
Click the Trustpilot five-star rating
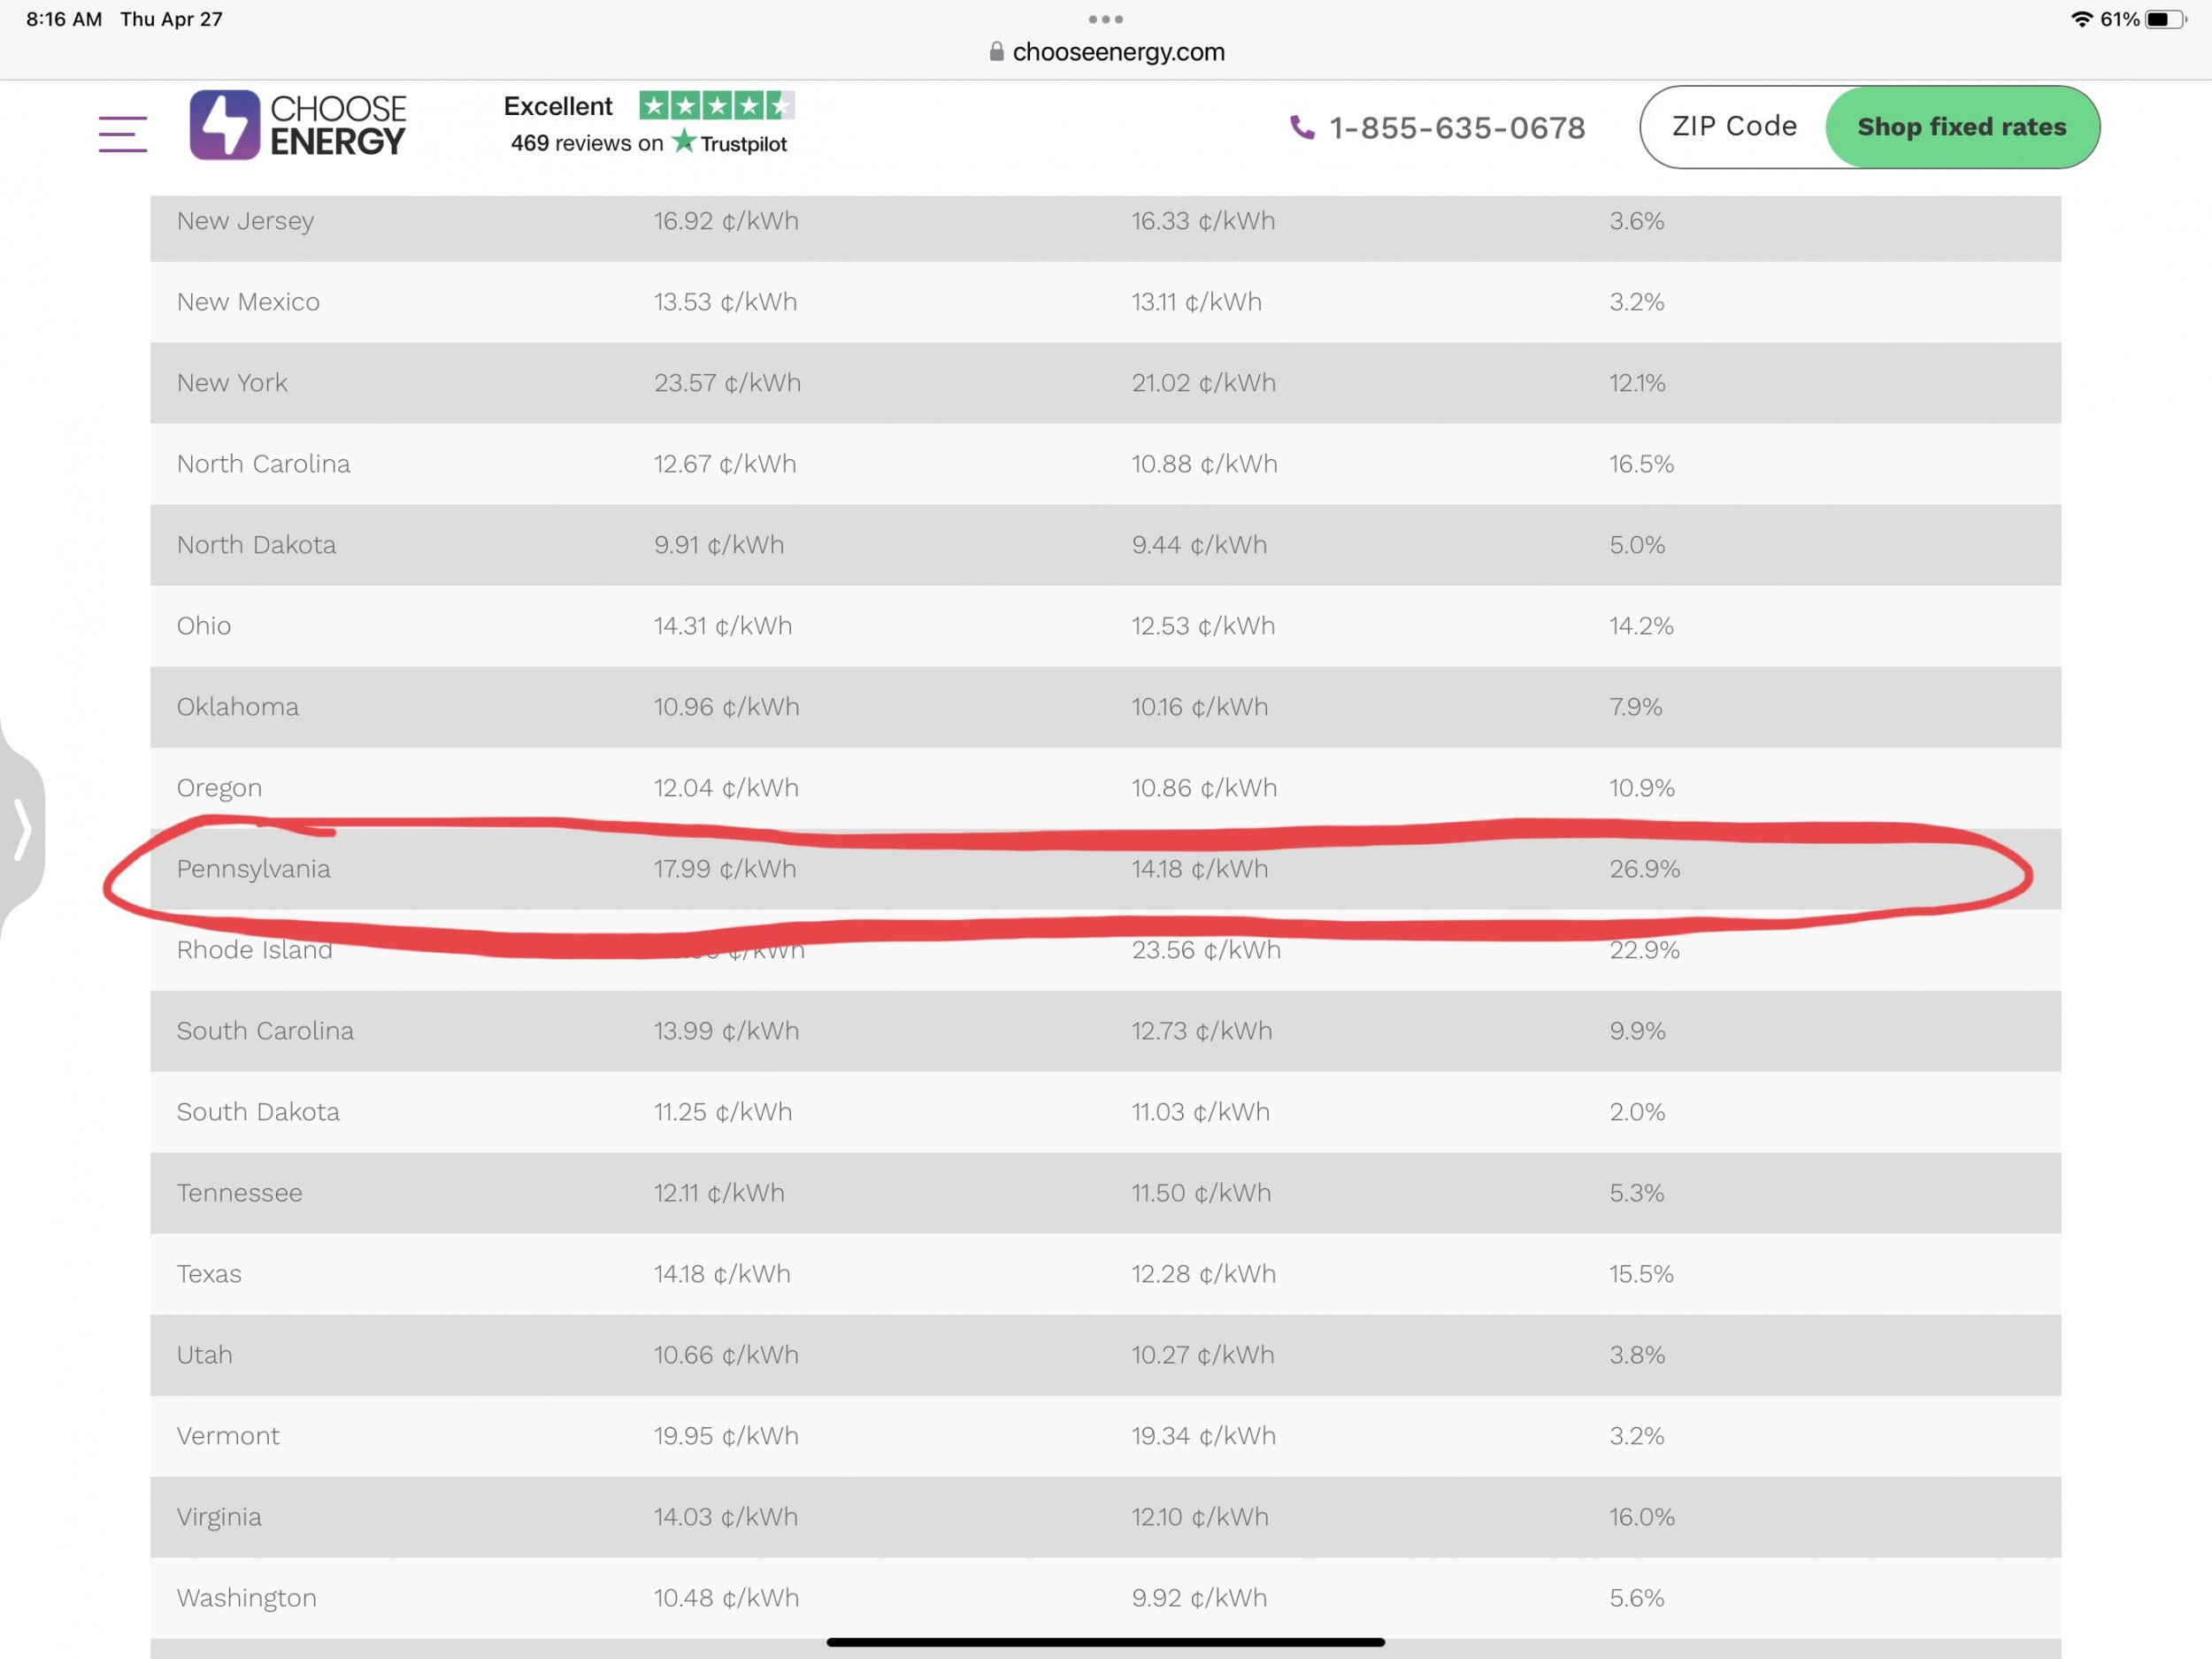(716, 105)
